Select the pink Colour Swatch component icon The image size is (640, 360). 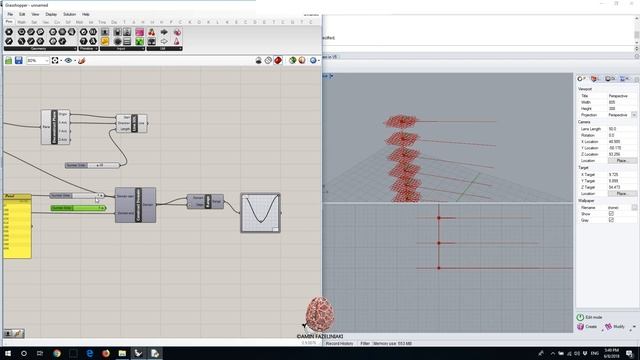coord(140,32)
